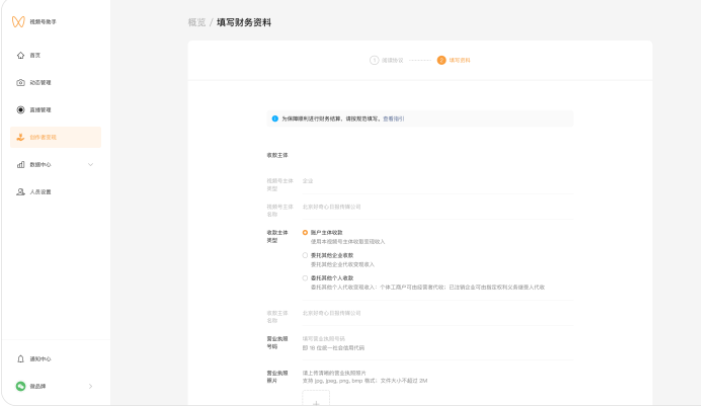The width and height of the screenshot is (701, 408).
Task: Select the 账户主体收款 radio option
Action: [305, 232]
